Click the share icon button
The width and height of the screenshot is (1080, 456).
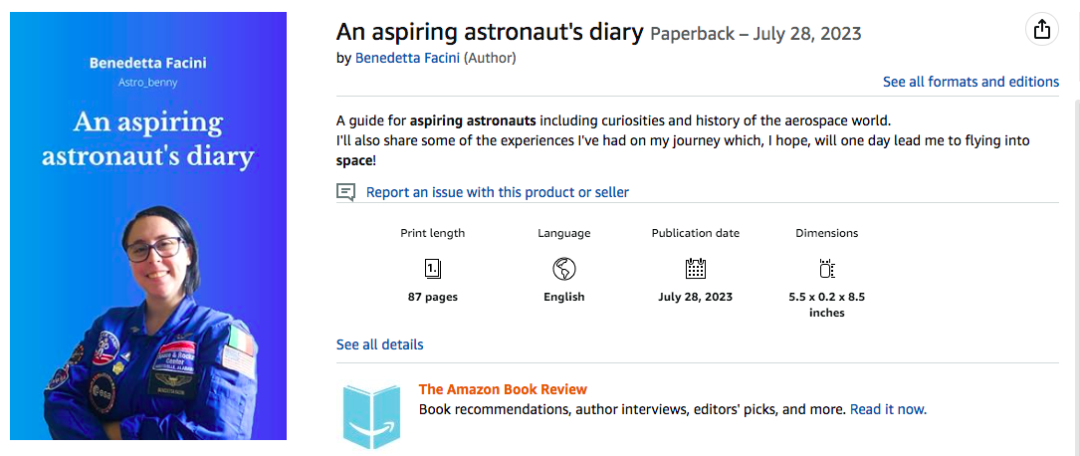click(1042, 30)
